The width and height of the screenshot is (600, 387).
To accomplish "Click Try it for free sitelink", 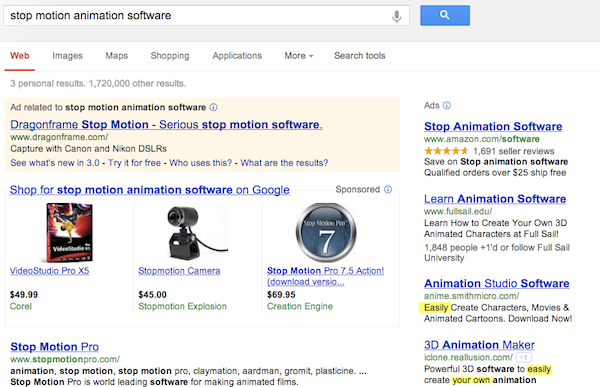I will pyautogui.click(x=134, y=163).
